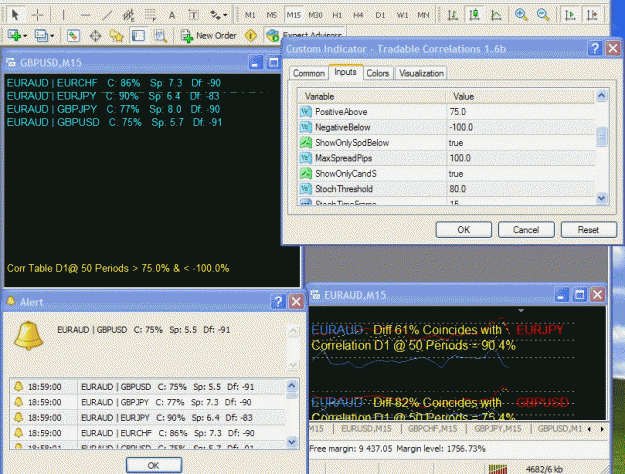The width and height of the screenshot is (625, 474).
Task: Open the Visualization tab
Action: 421,73
